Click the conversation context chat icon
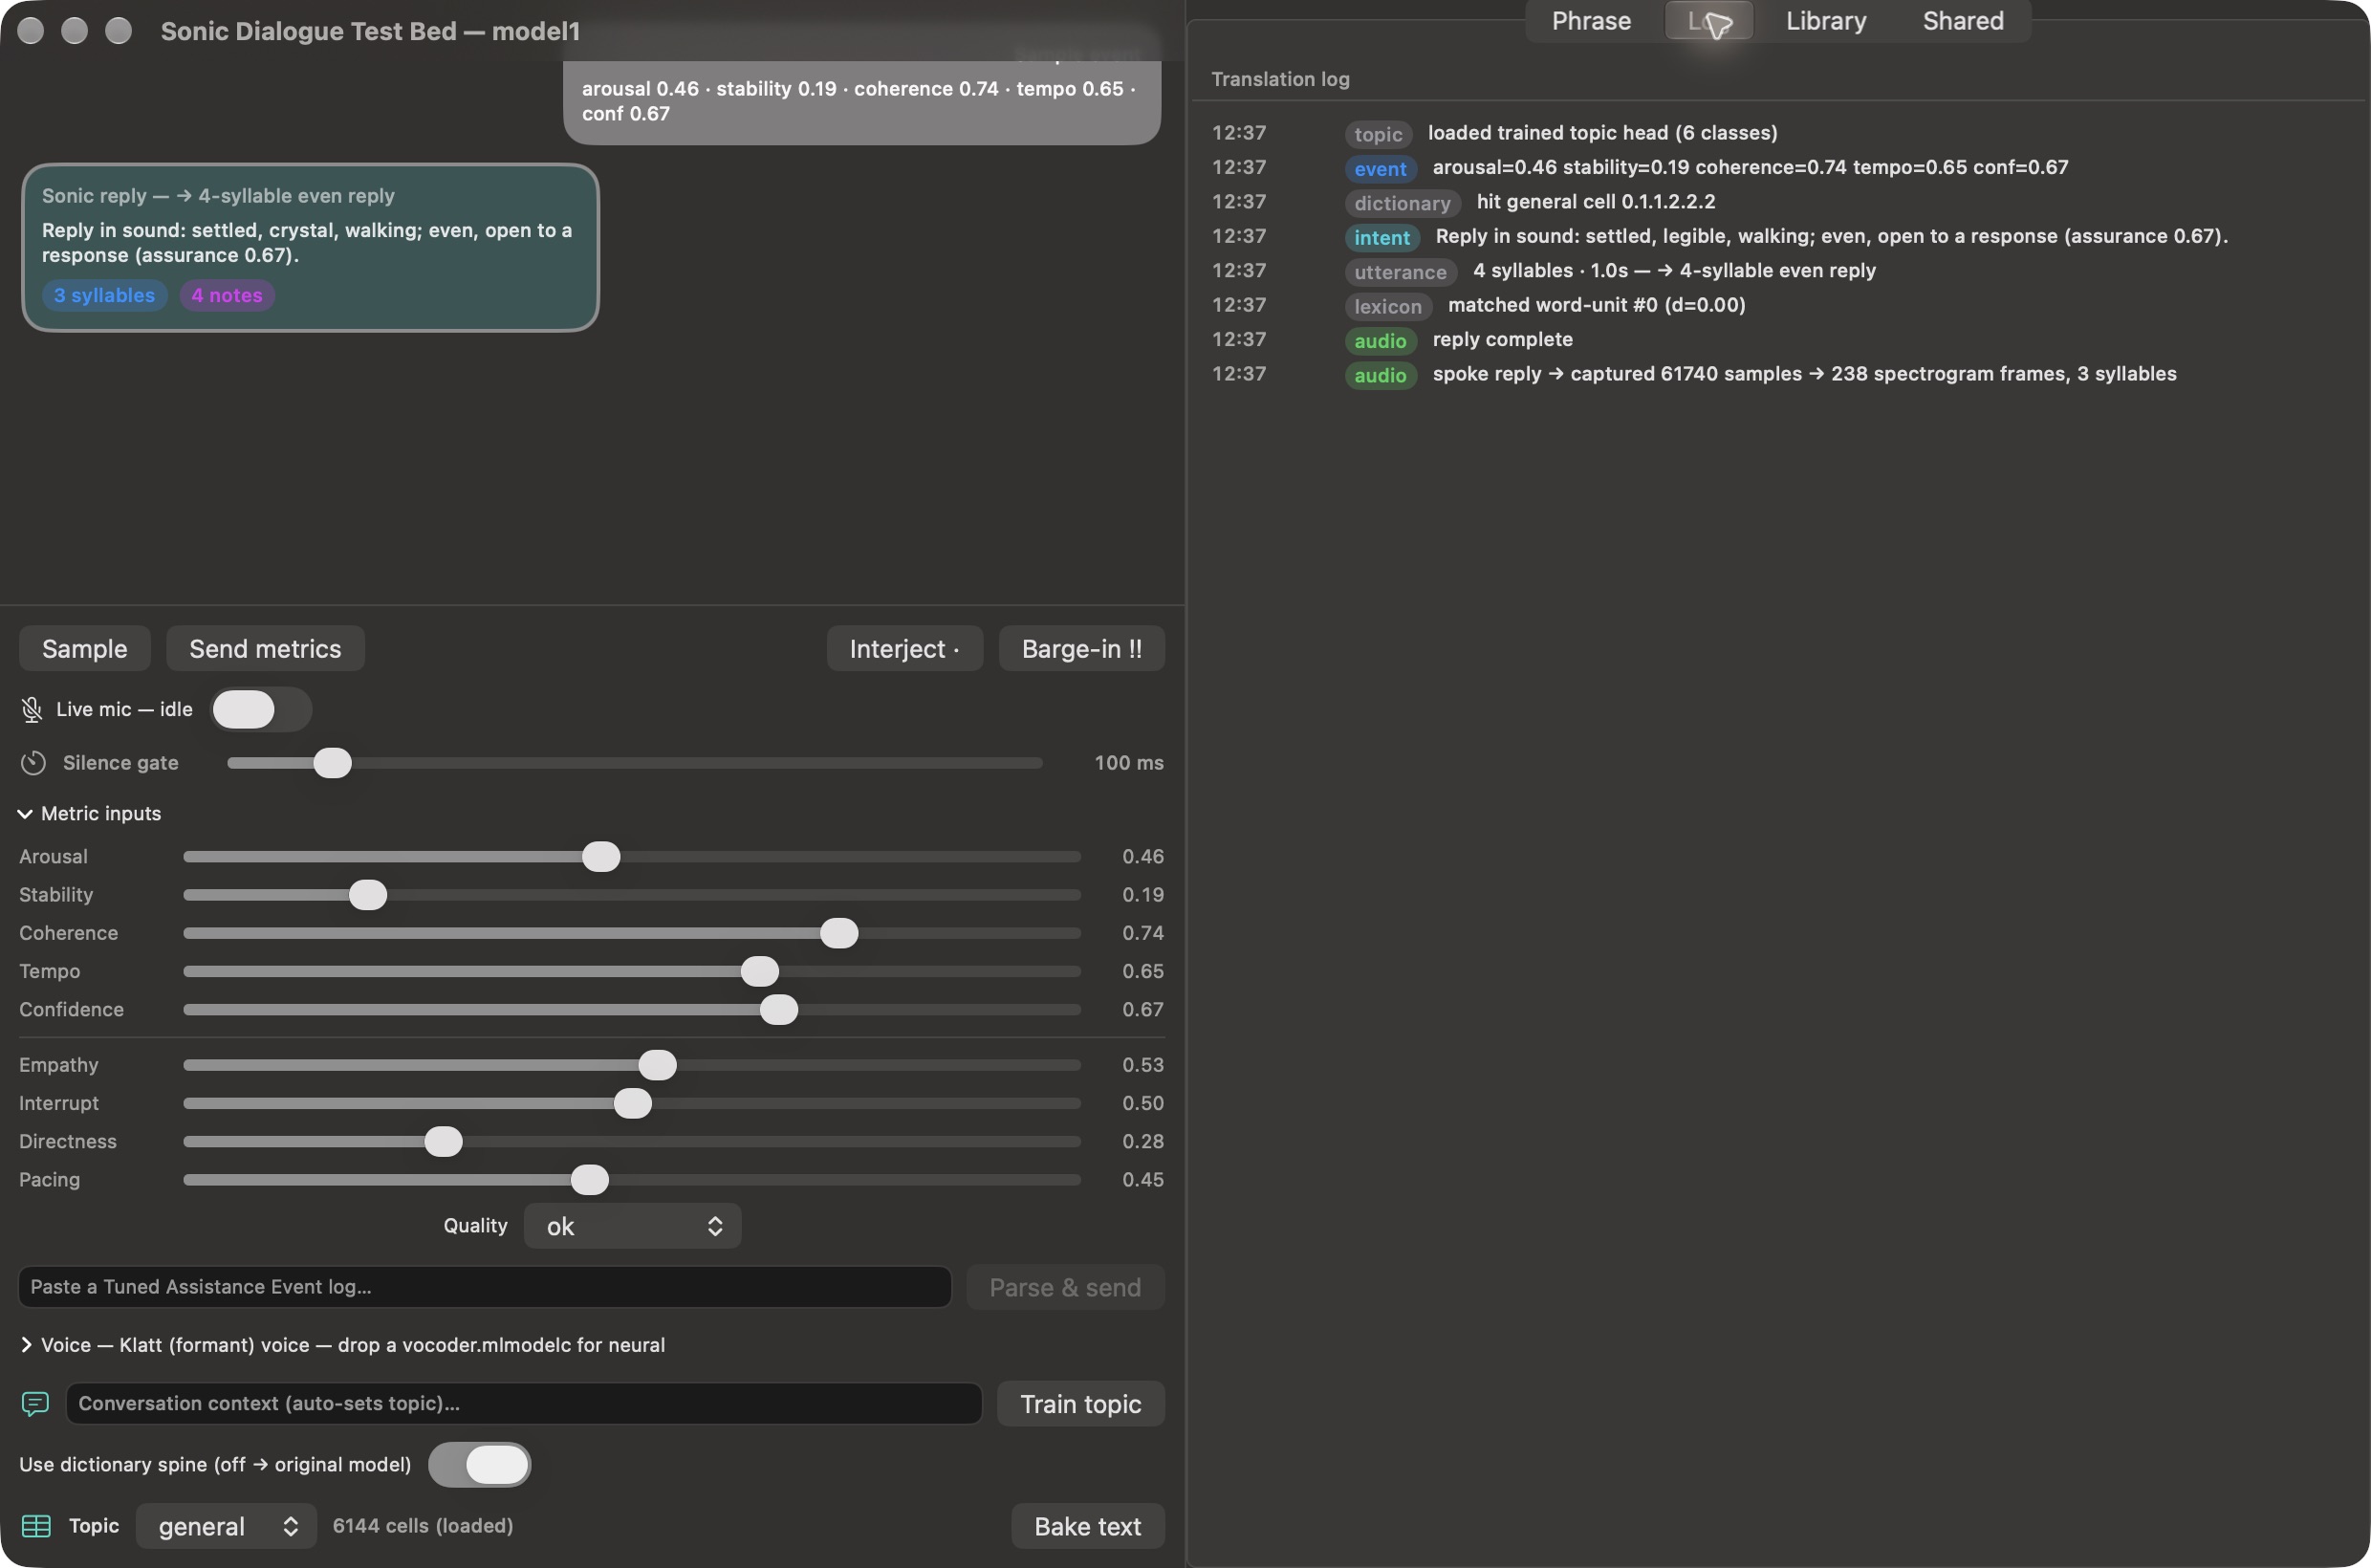Viewport: 2371px width, 1568px height. tap(35, 1404)
